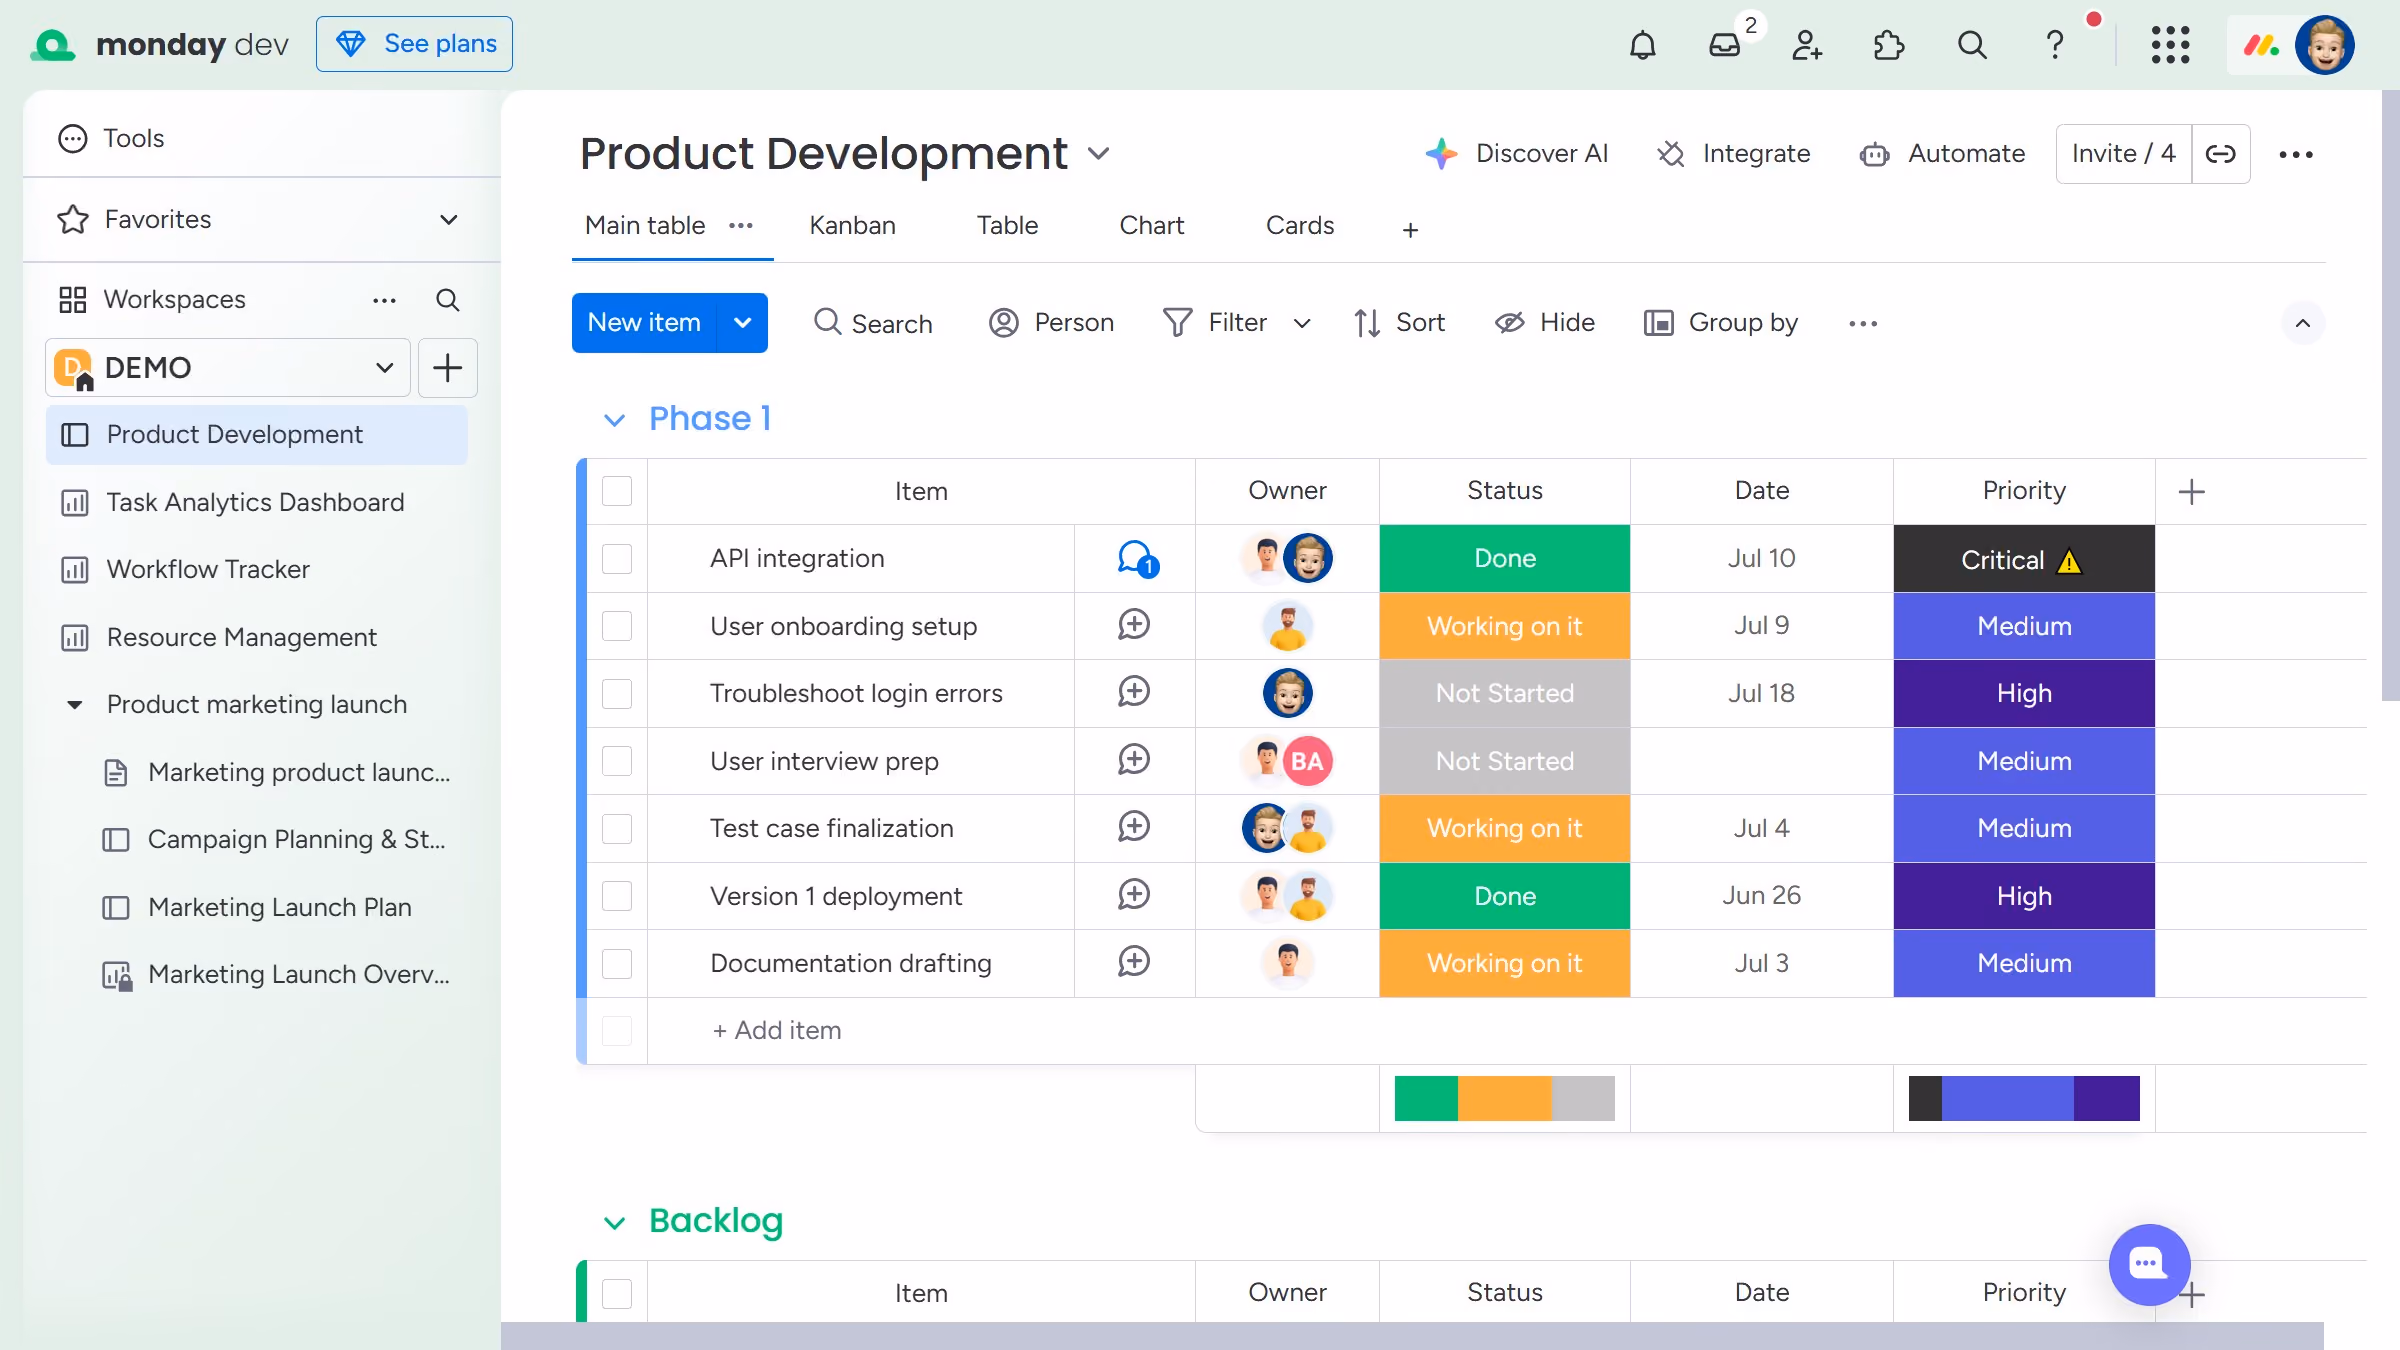The height and width of the screenshot is (1350, 2400).
Task: Copy board link icon next to Invite
Action: click(x=2220, y=154)
